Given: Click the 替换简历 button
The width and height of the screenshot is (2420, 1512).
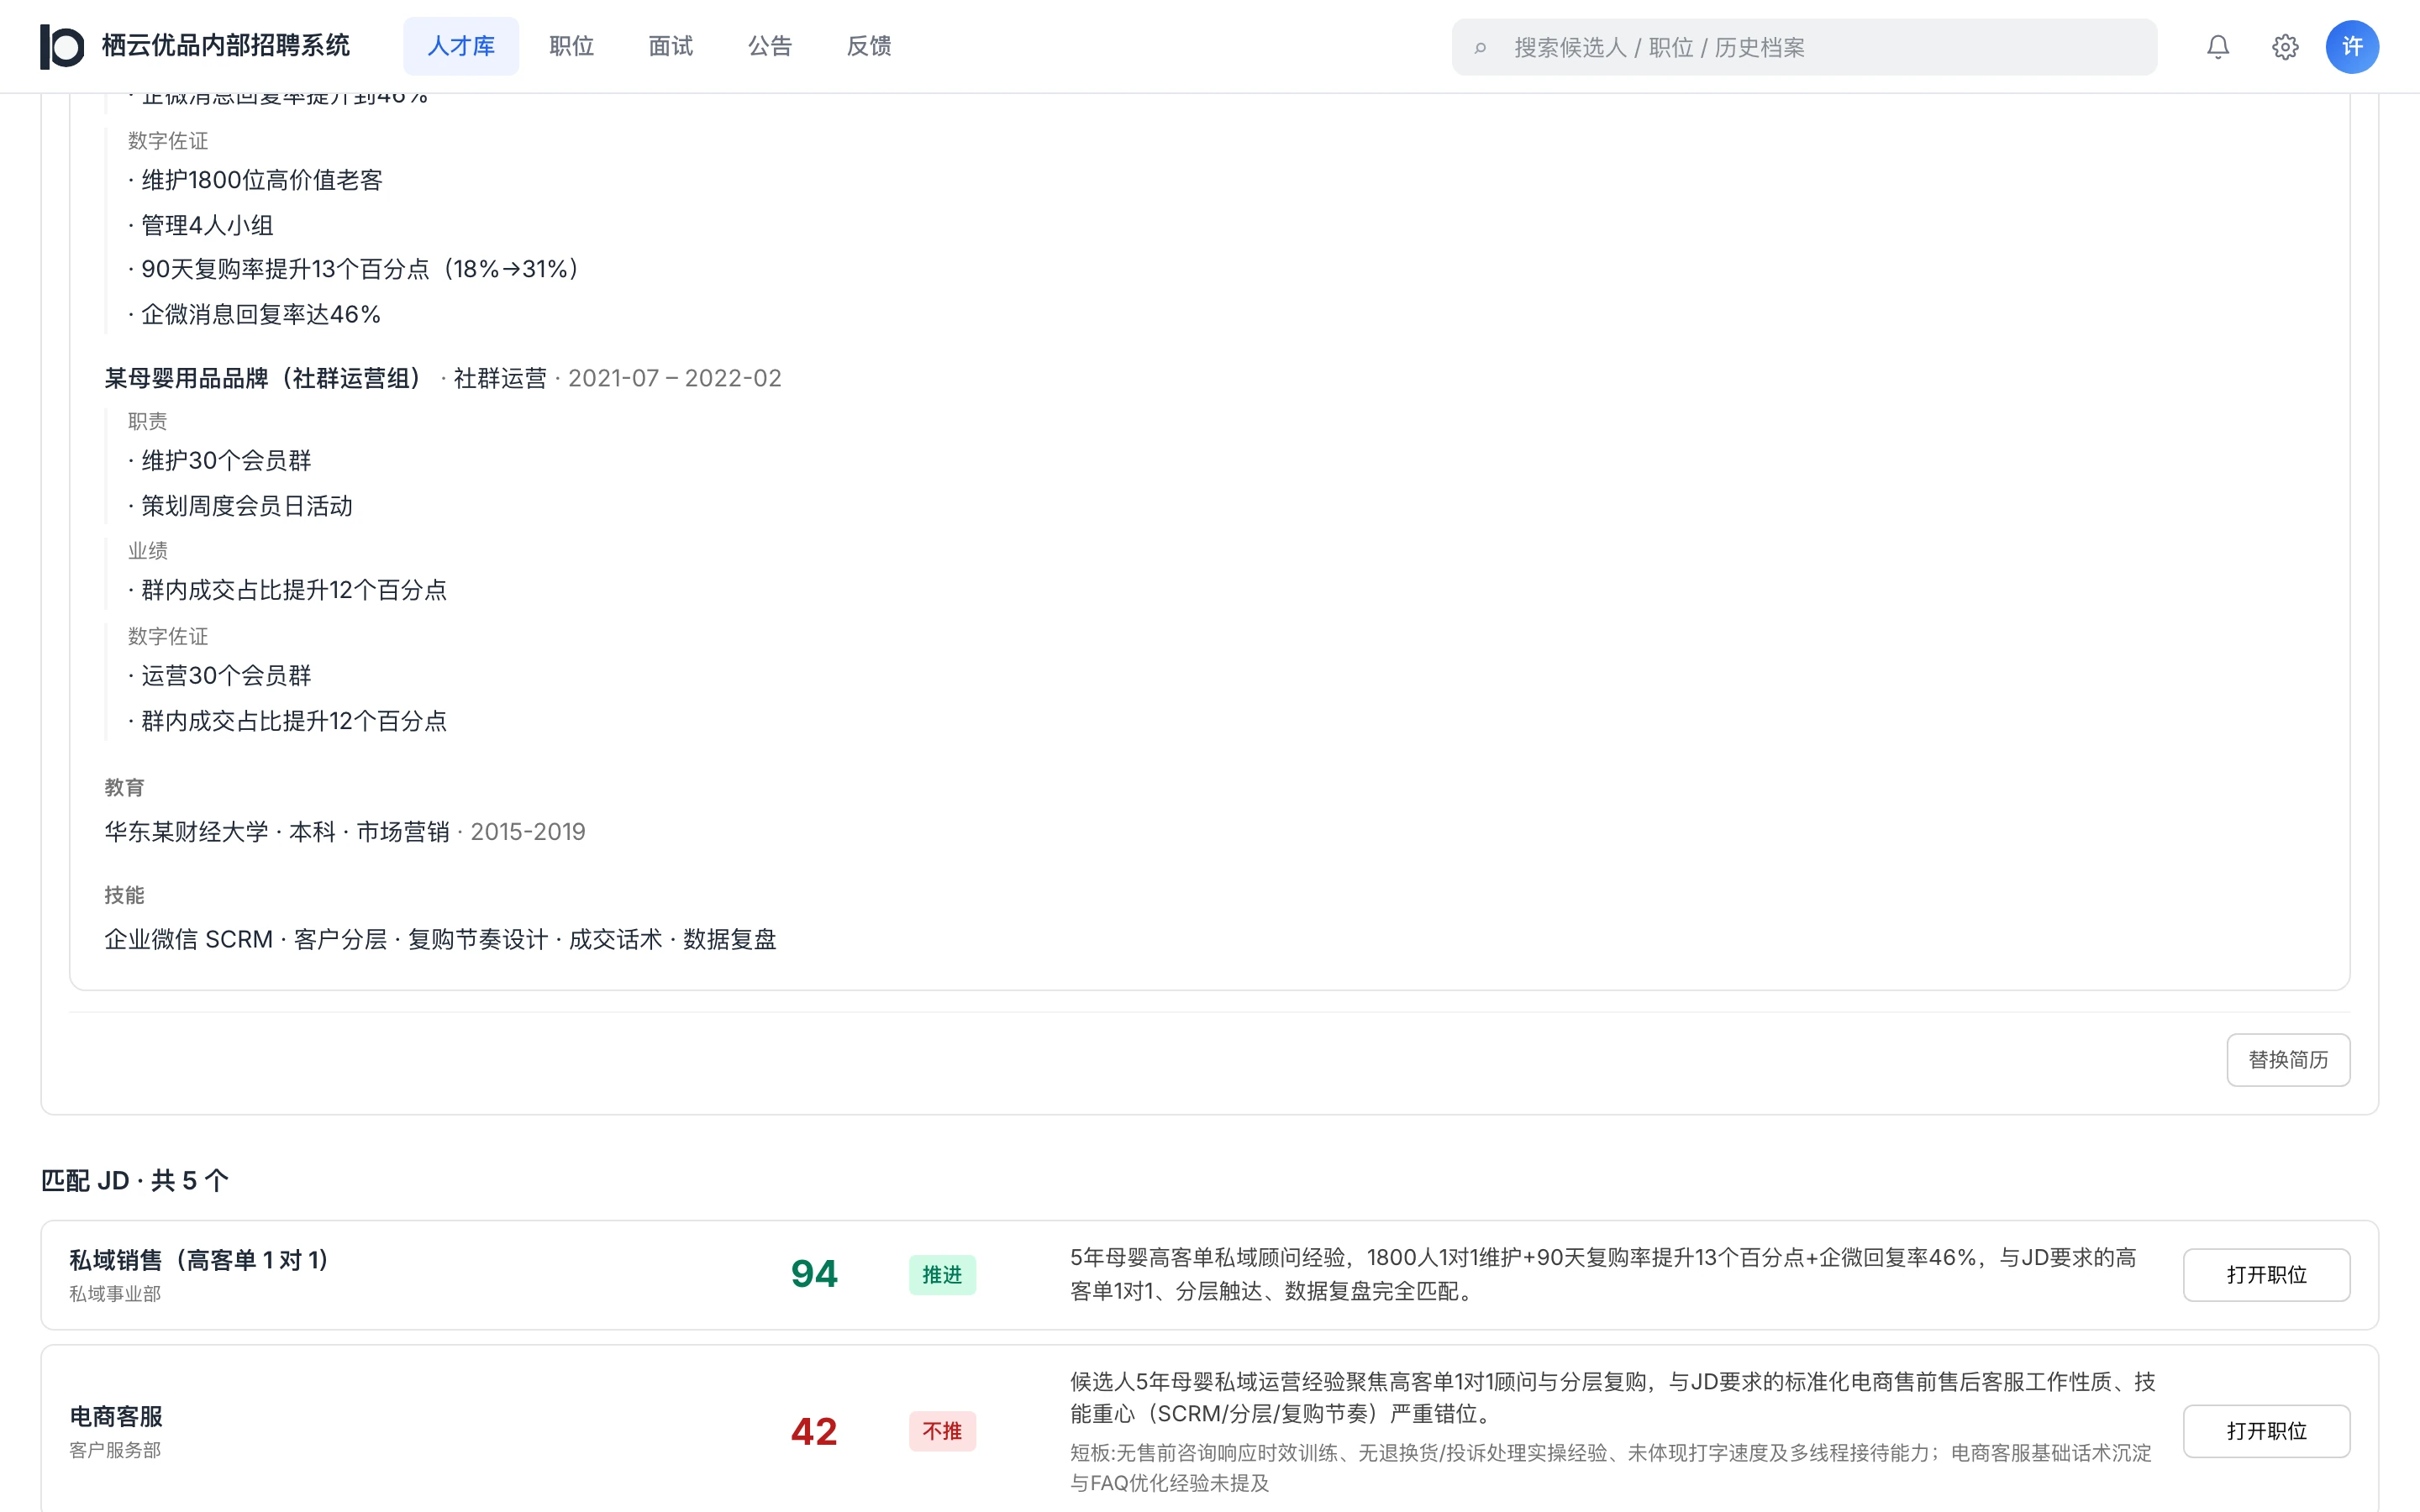Looking at the screenshot, I should coord(2288,1060).
